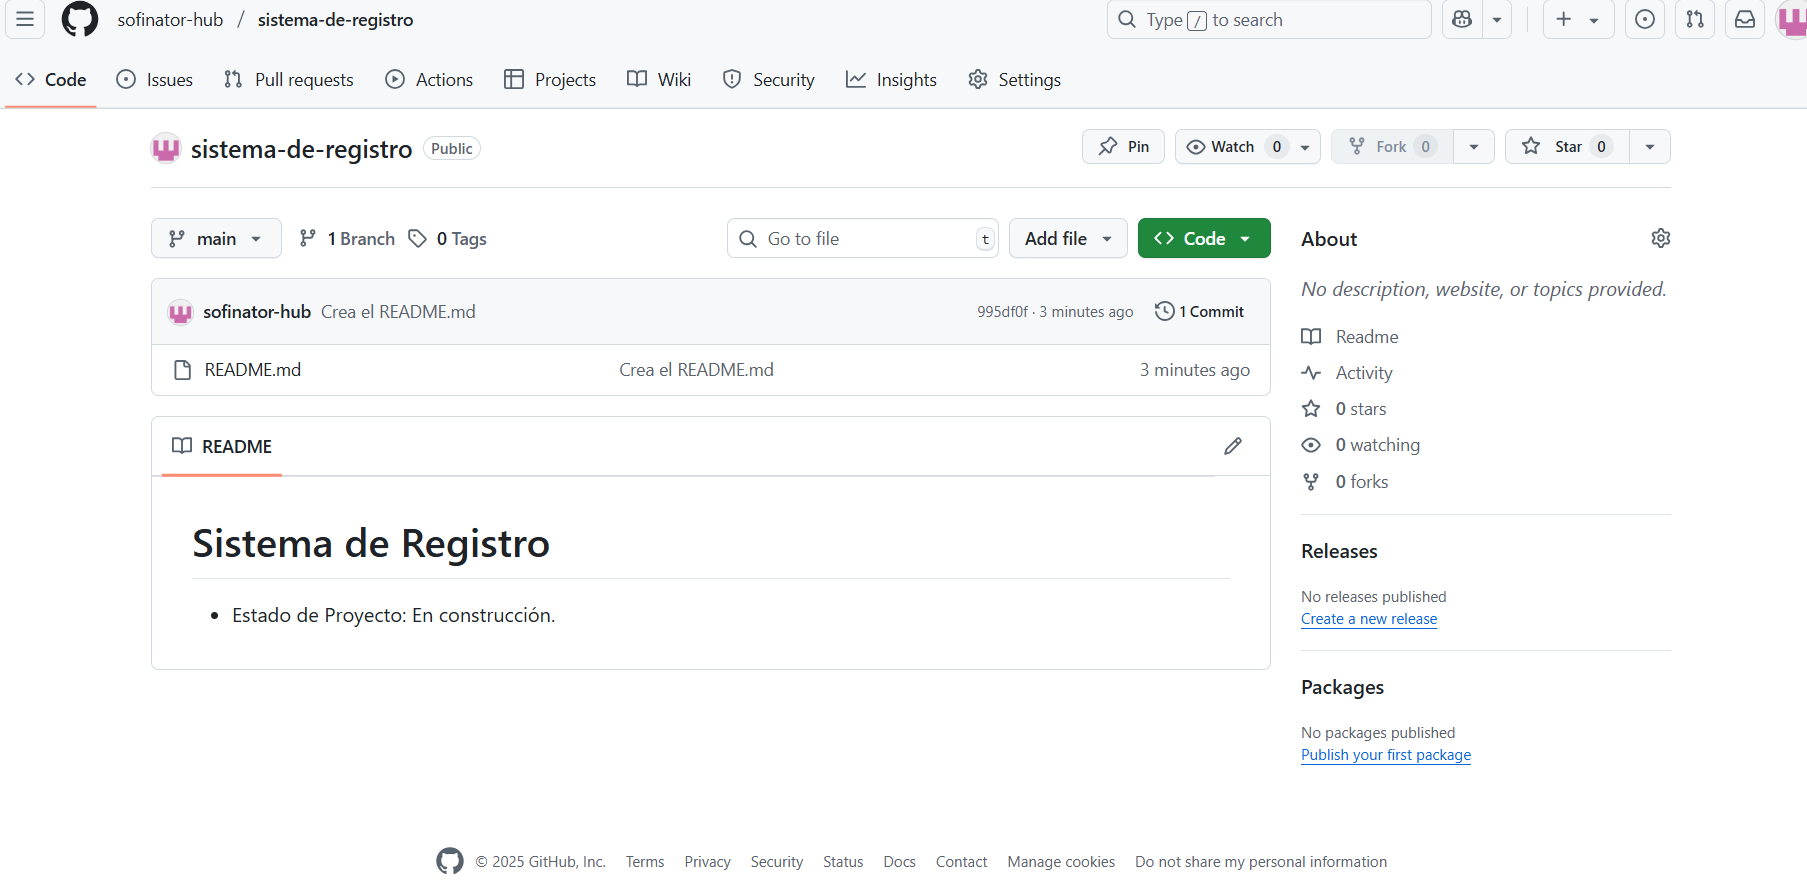Switch to the Issues tab
This screenshot has width=1807, height=890.
[155, 79]
